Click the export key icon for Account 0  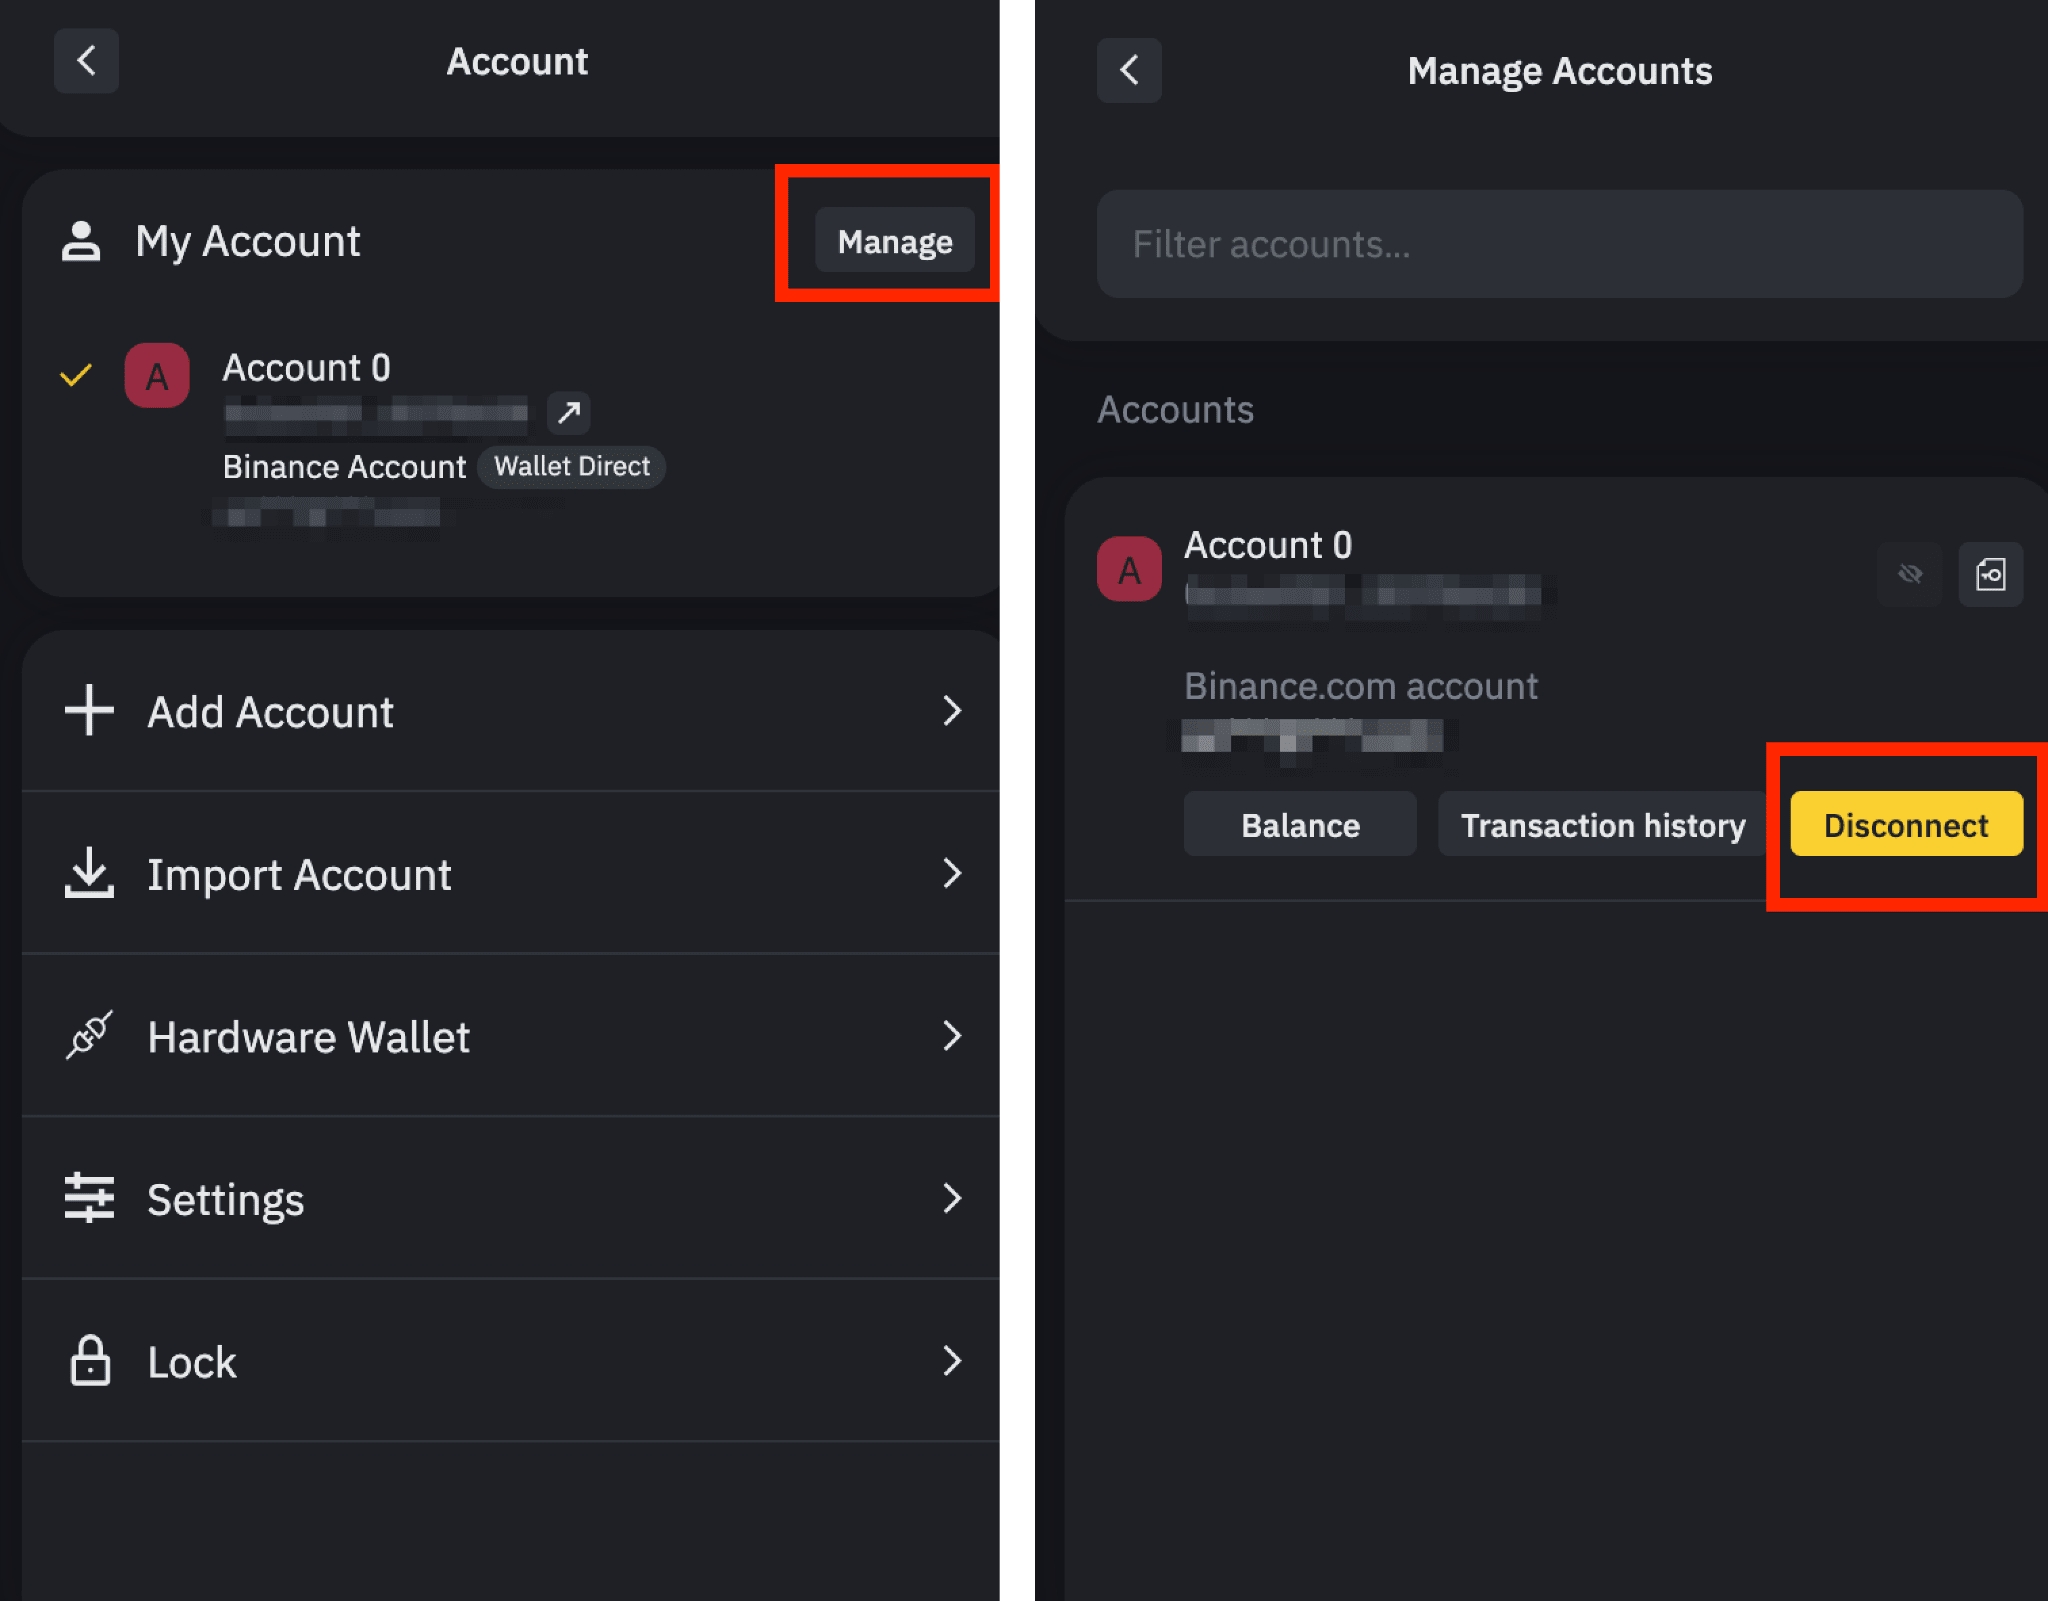tap(1990, 574)
